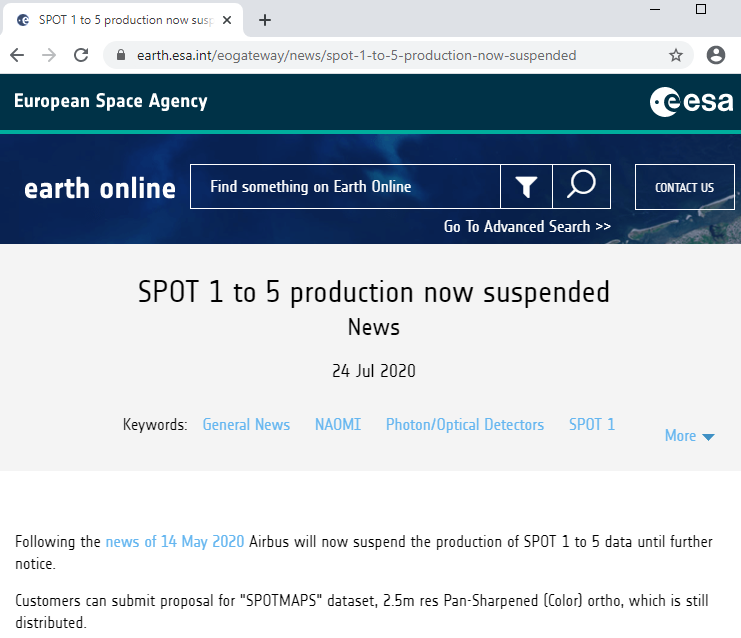
Task: Click the search filter funnel icon
Action: (526, 187)
